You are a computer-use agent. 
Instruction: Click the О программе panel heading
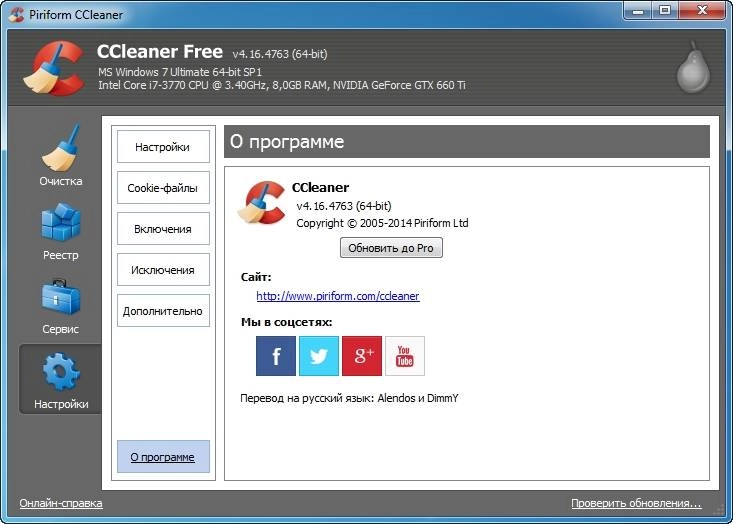pyautogui.click(x=287, y=142)
